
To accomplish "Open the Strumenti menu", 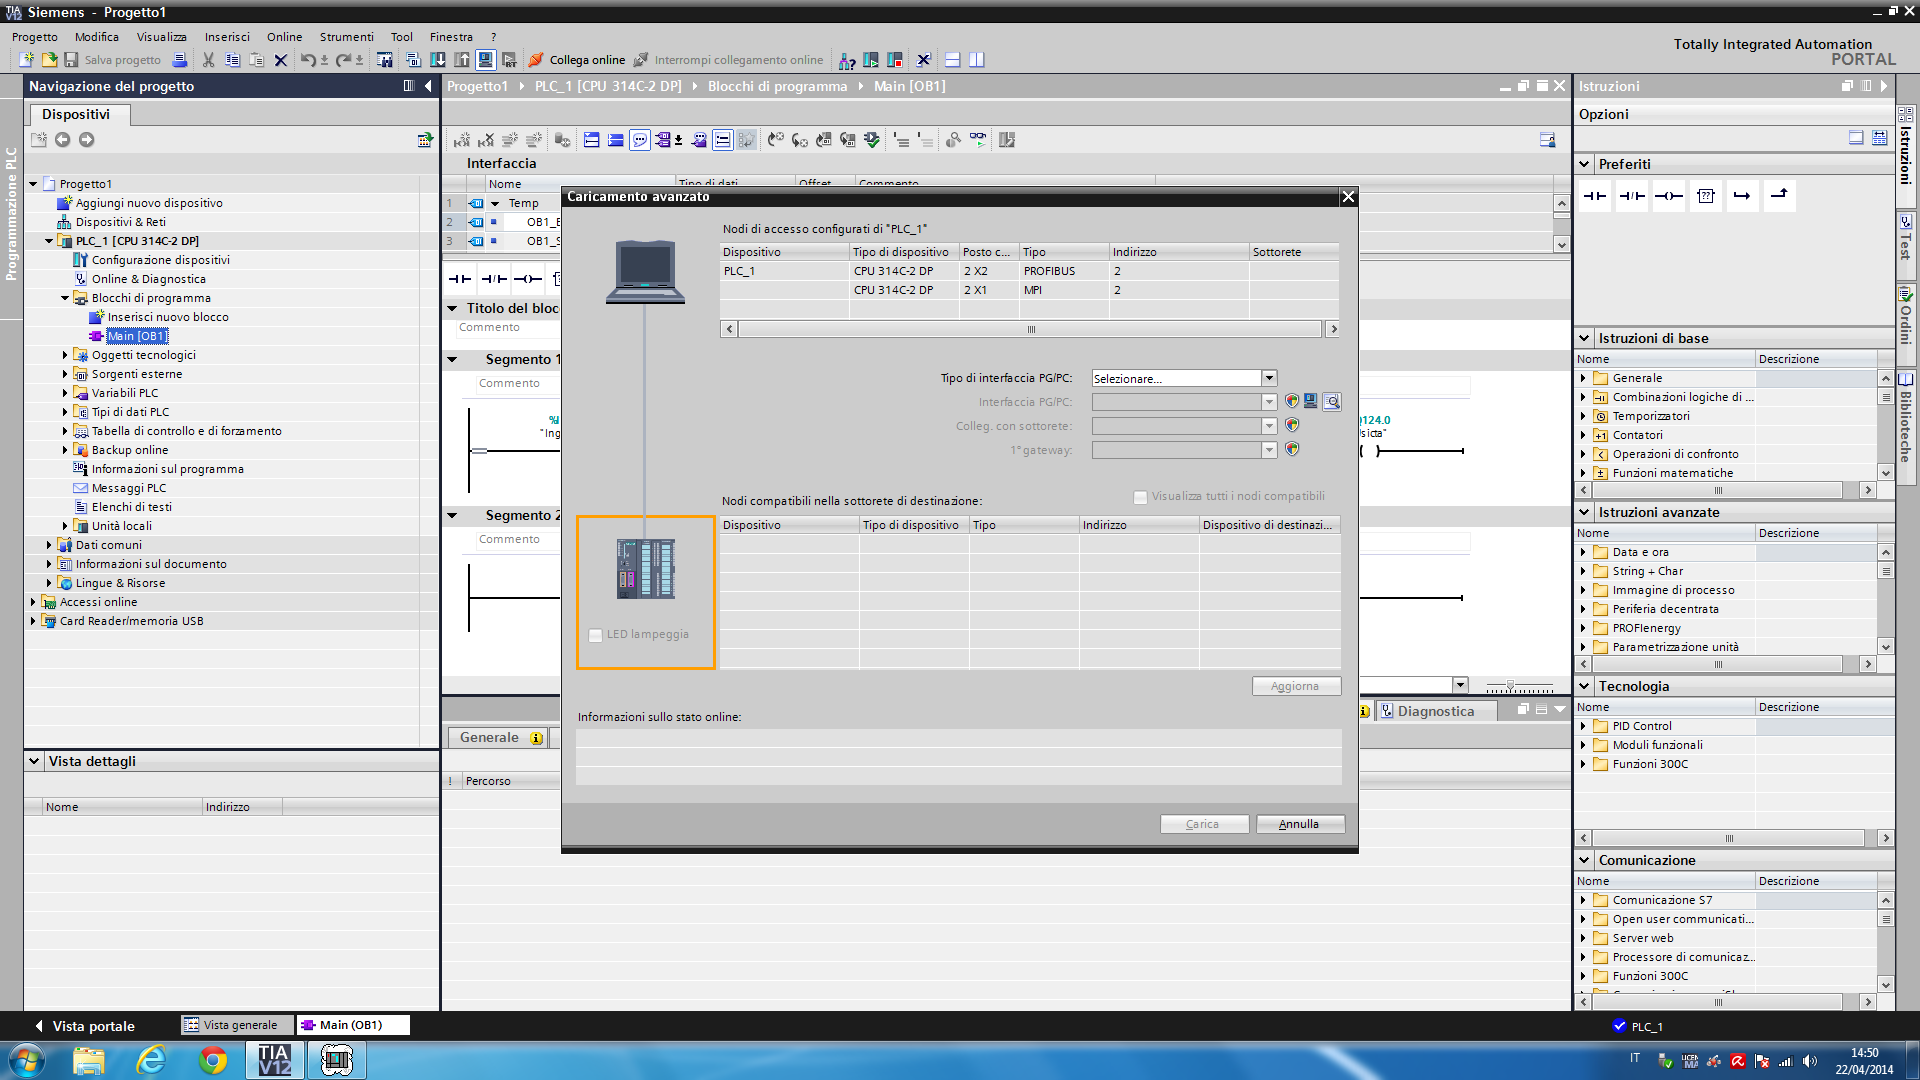I will (x=346, y=37).
